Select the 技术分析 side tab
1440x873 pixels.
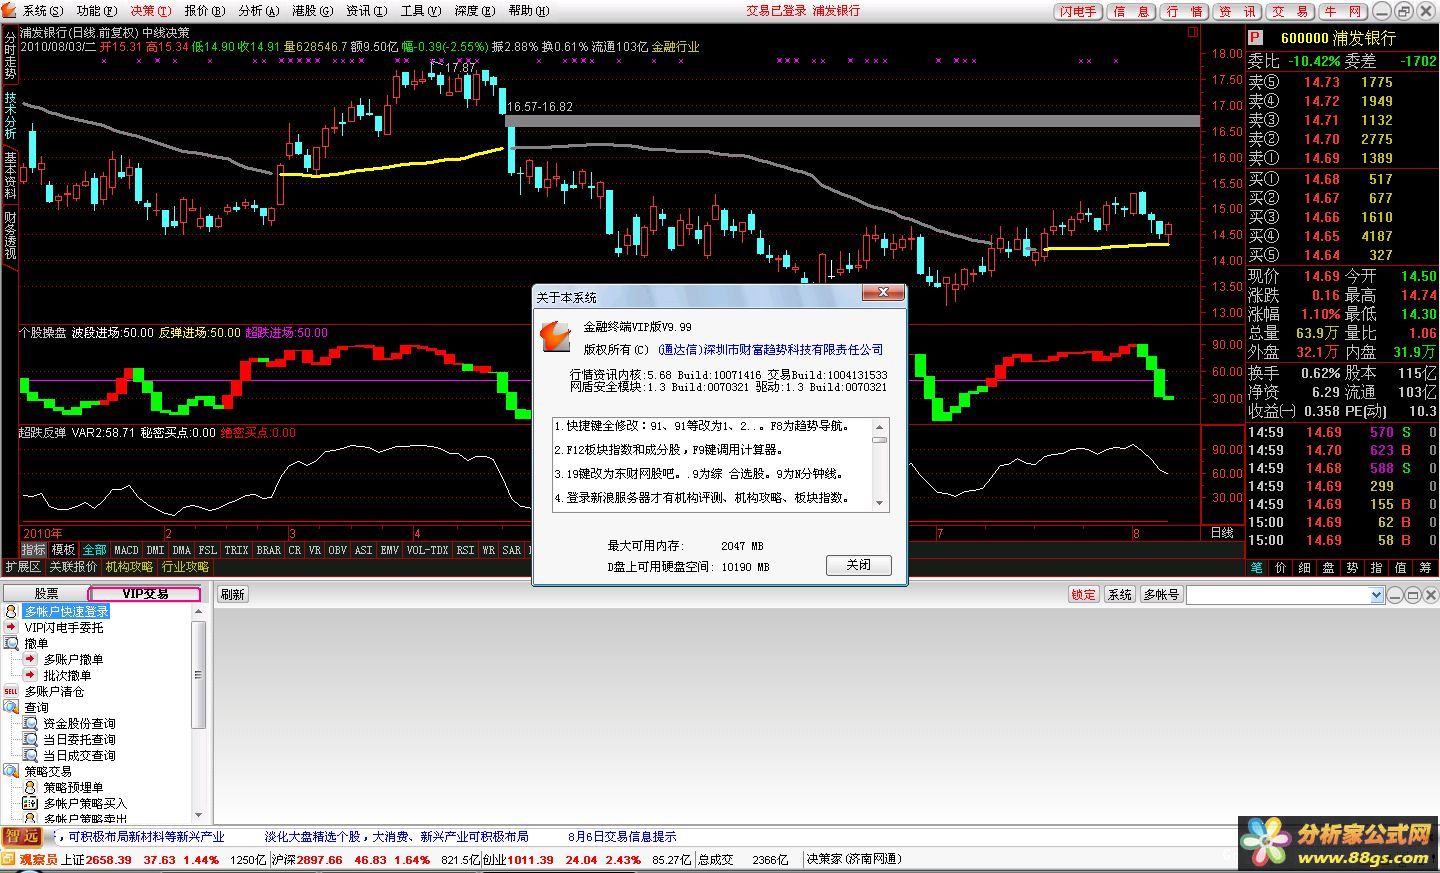point(10,116)
